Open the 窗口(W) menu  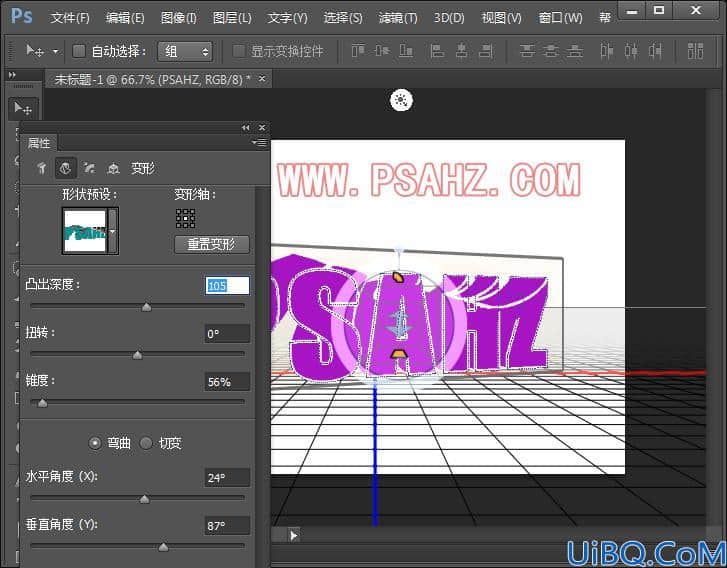pyautogui.click(x=560, y=18)
